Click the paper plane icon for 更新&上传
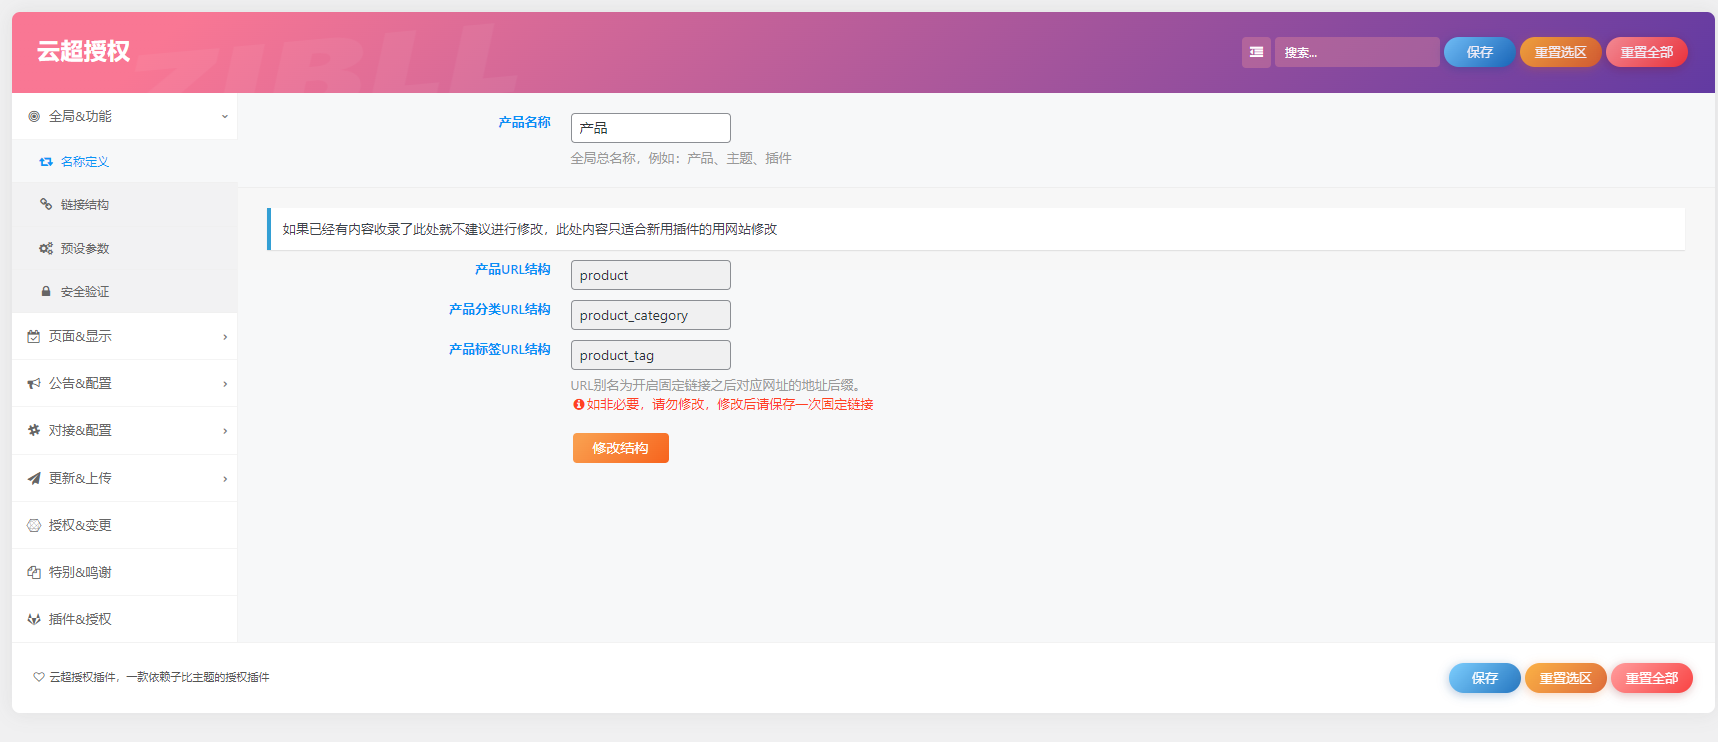The height and width of the screenshot is (742, 1718). (34, 478)
